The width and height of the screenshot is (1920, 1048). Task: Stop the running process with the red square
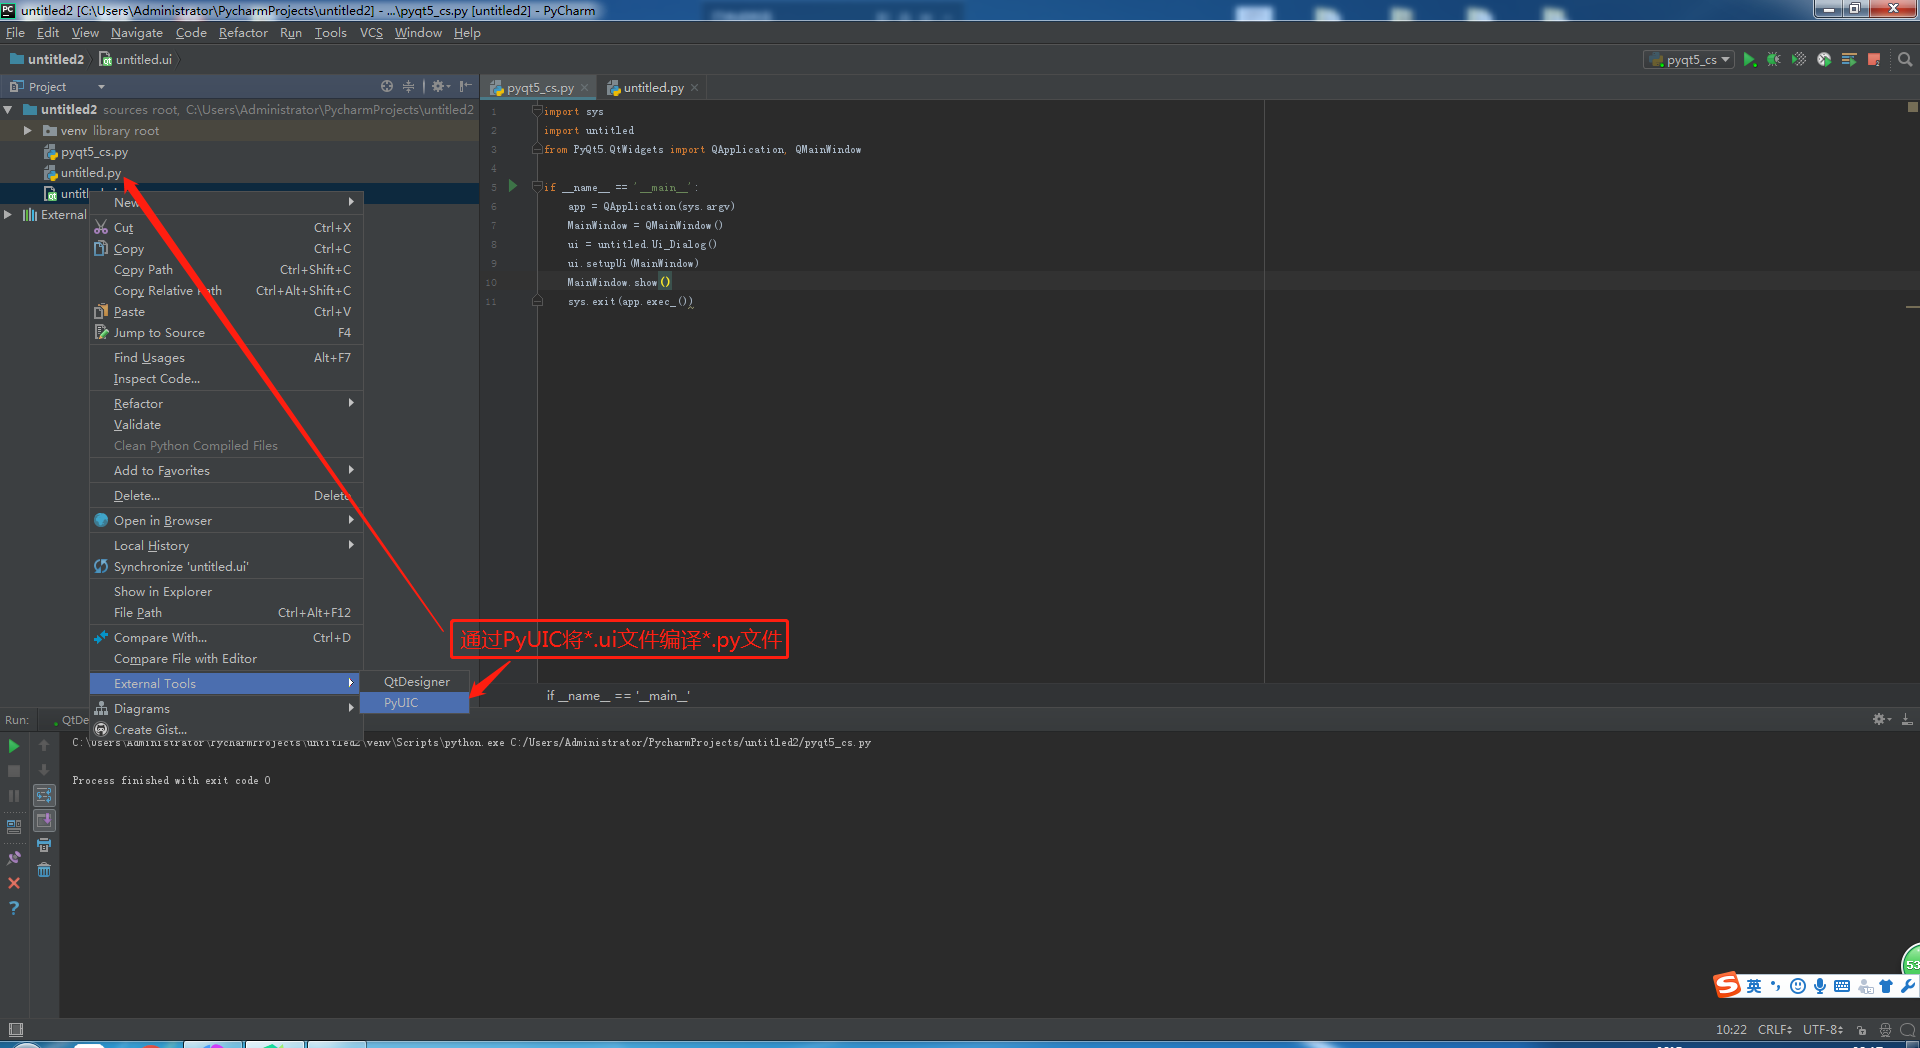click(x=1874, y=60)
